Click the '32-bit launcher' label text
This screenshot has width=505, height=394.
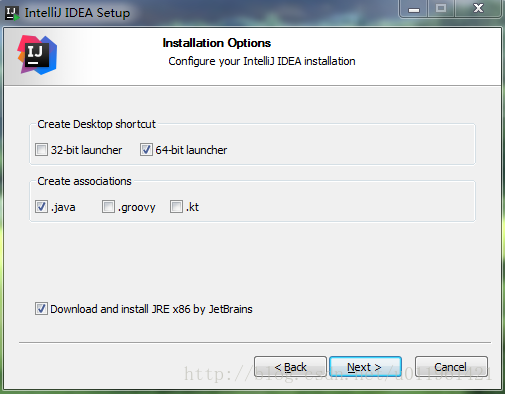86,150
